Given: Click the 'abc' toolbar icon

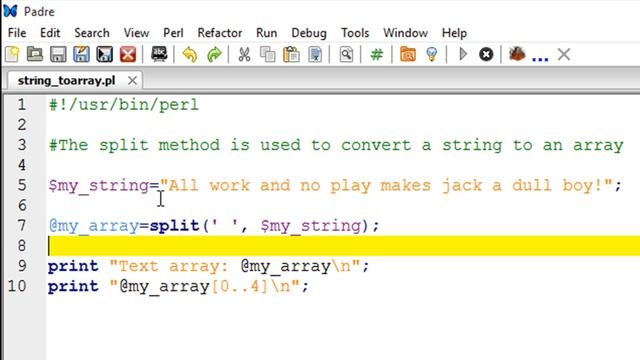Looking at the screenshot, I should 159,54.
